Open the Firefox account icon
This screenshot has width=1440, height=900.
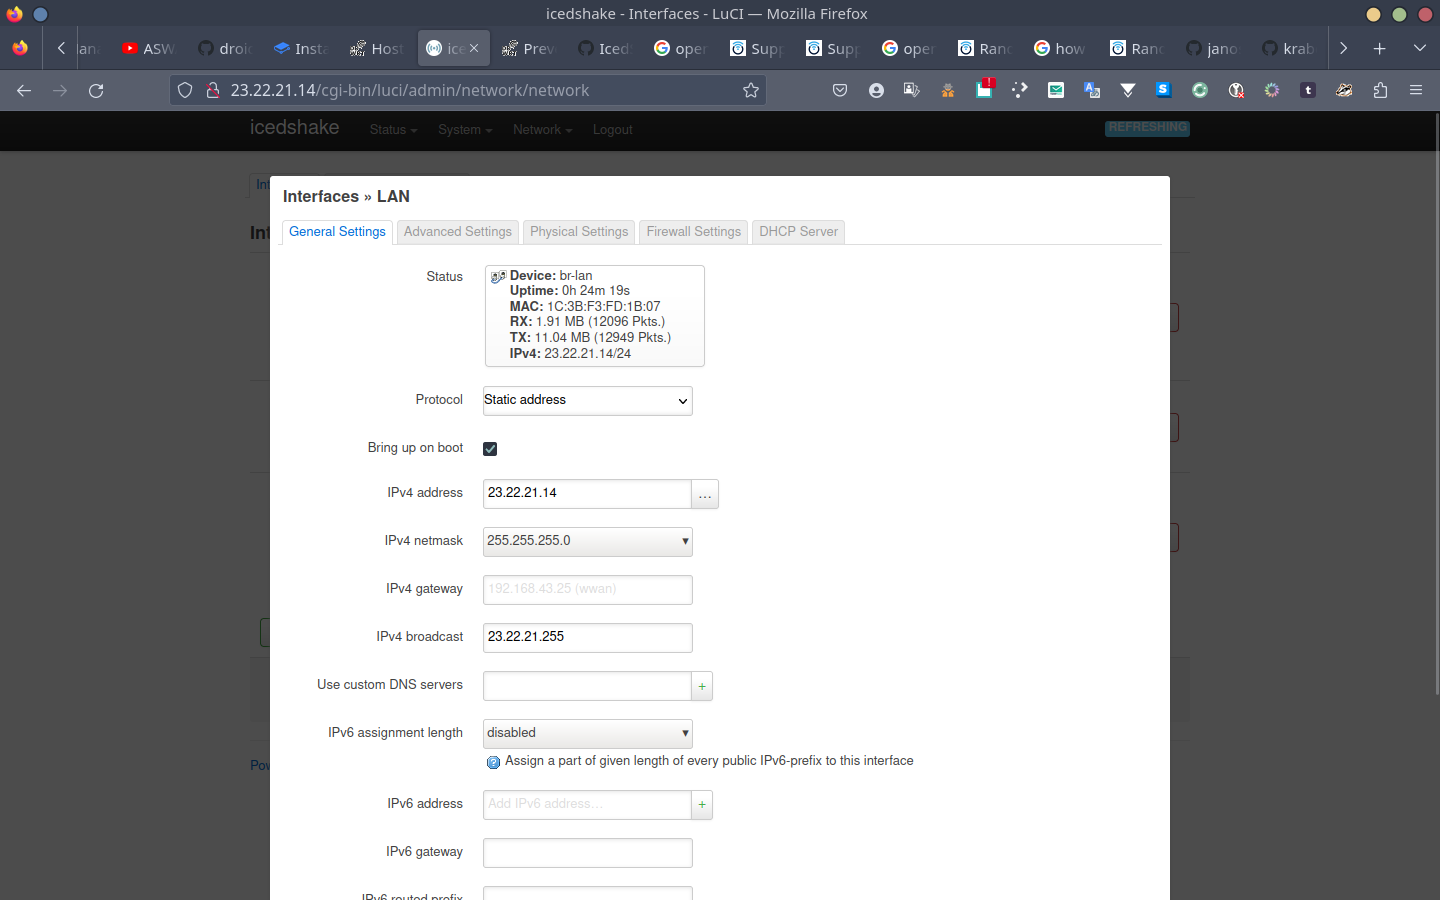[x=876, y=90]
